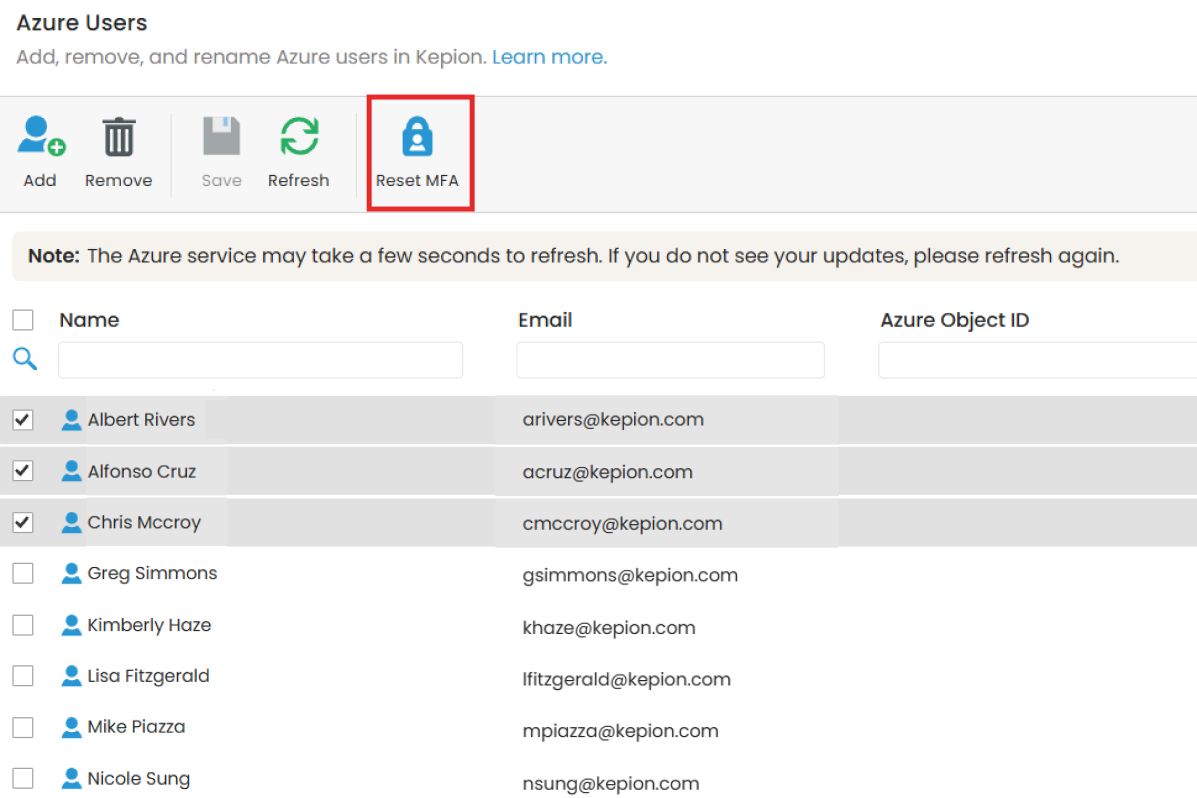The image size is (1197, 798).
Task: Open the Learn more link
Action: click(550, 57)
